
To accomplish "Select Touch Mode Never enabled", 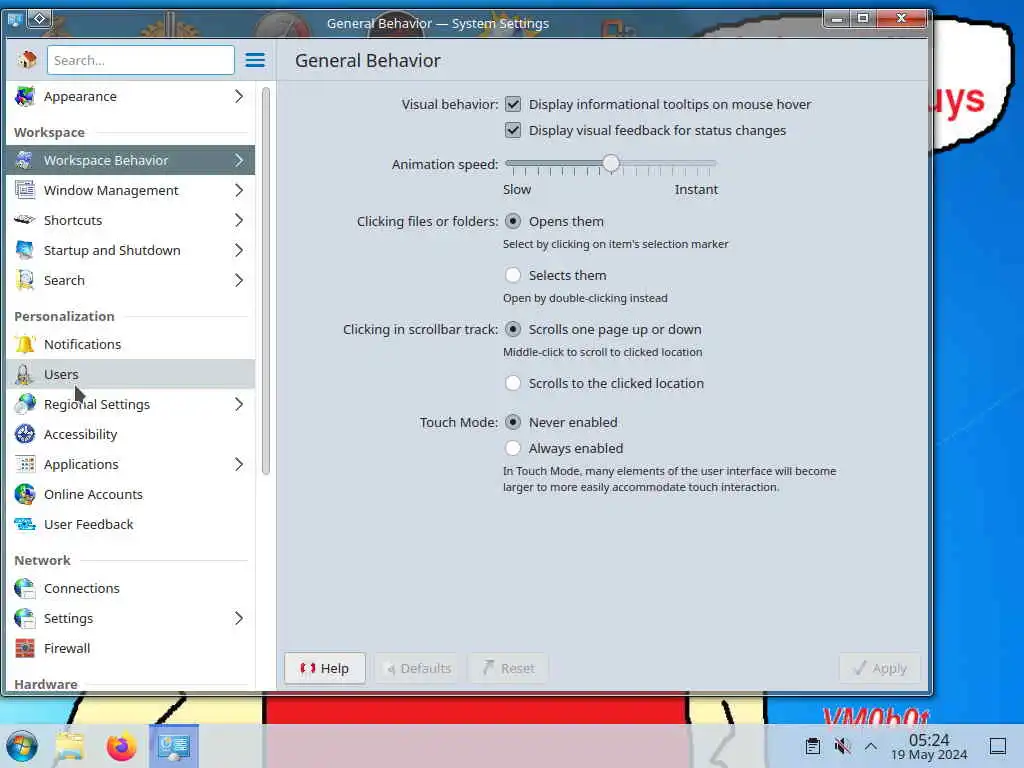I will click(x=513, y=423).
